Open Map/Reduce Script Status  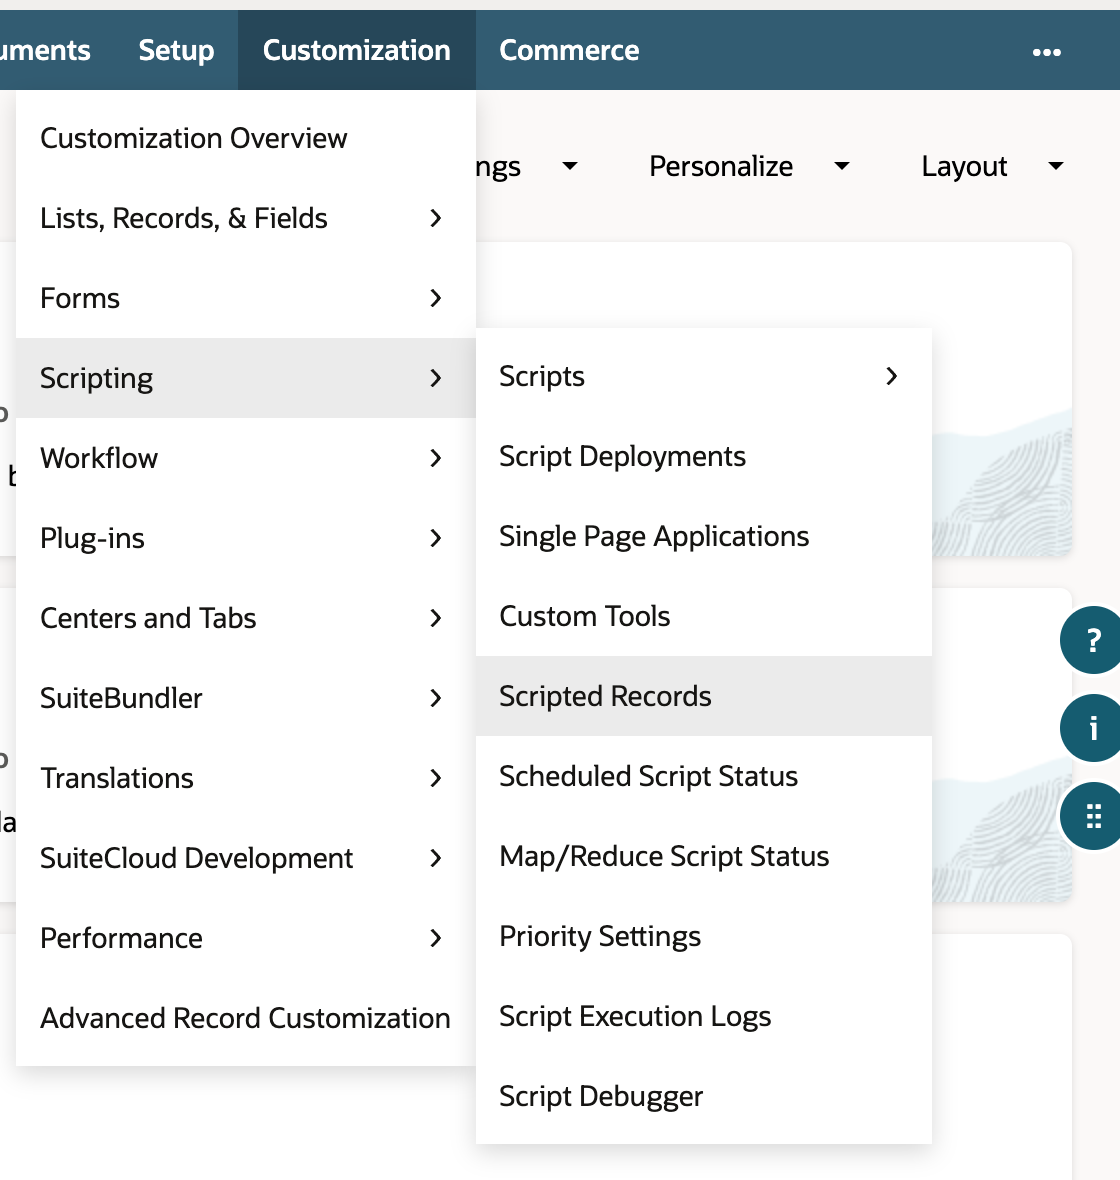point(704,856)
